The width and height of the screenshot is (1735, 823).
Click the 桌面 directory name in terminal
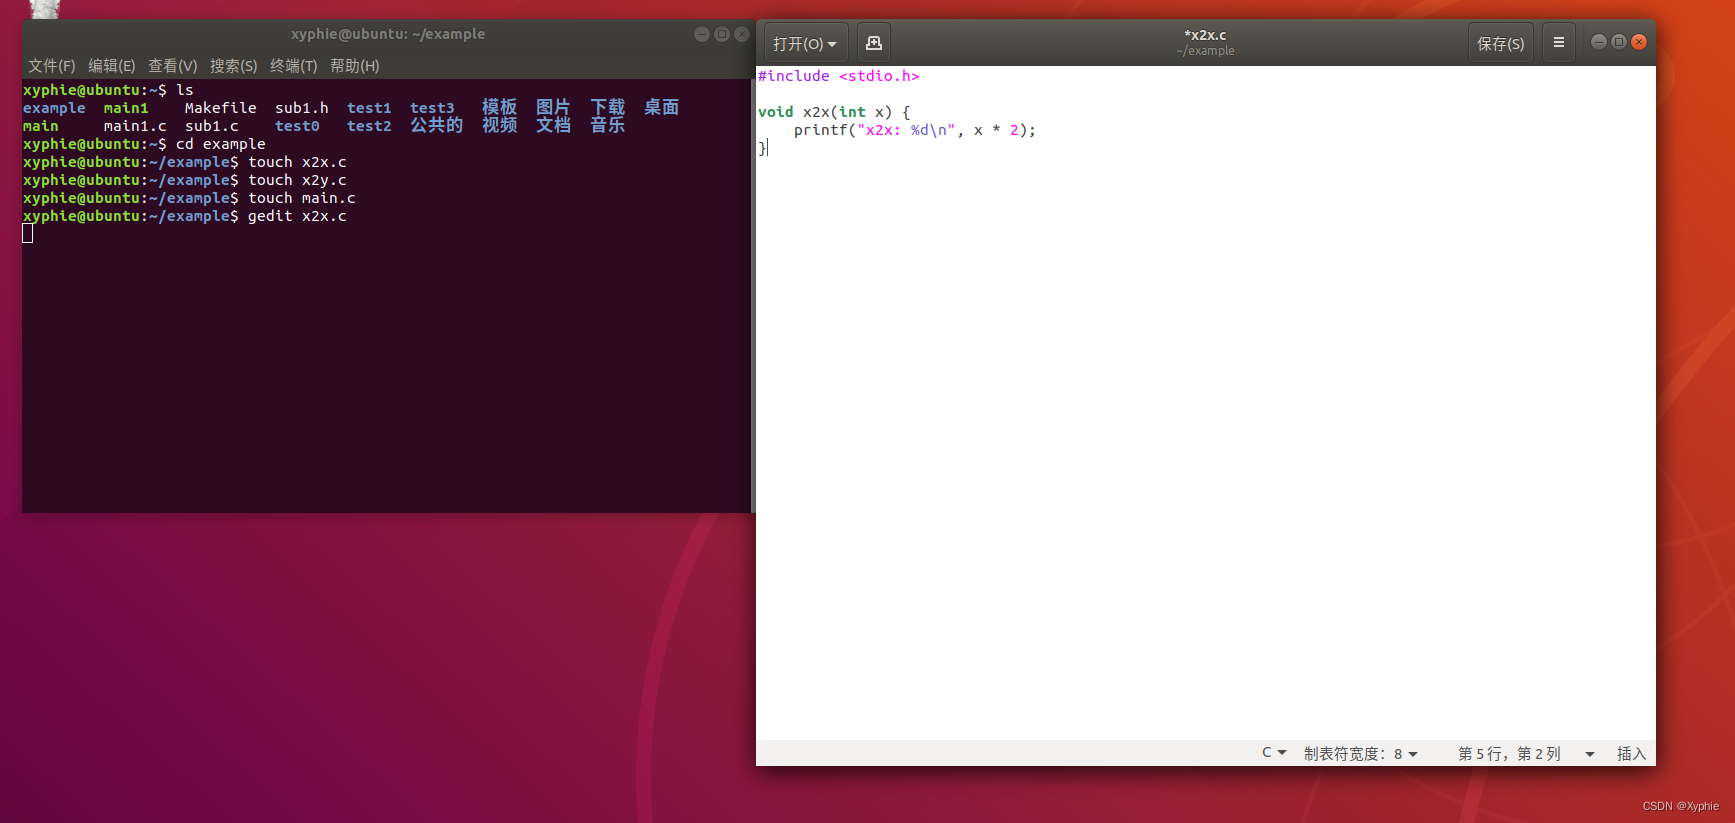tap(661, 107)
